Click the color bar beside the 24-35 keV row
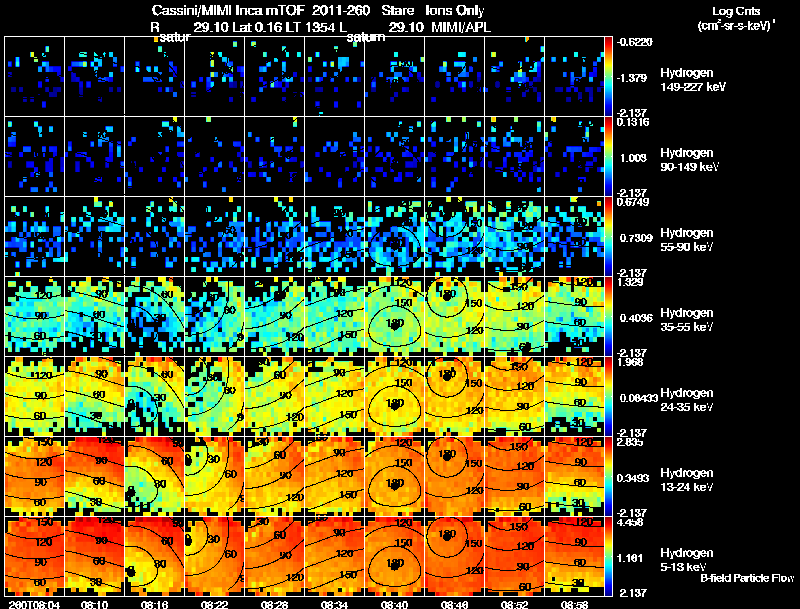This screenshot has height=609, width=800. pyautogui.click(x=608, y=397)
